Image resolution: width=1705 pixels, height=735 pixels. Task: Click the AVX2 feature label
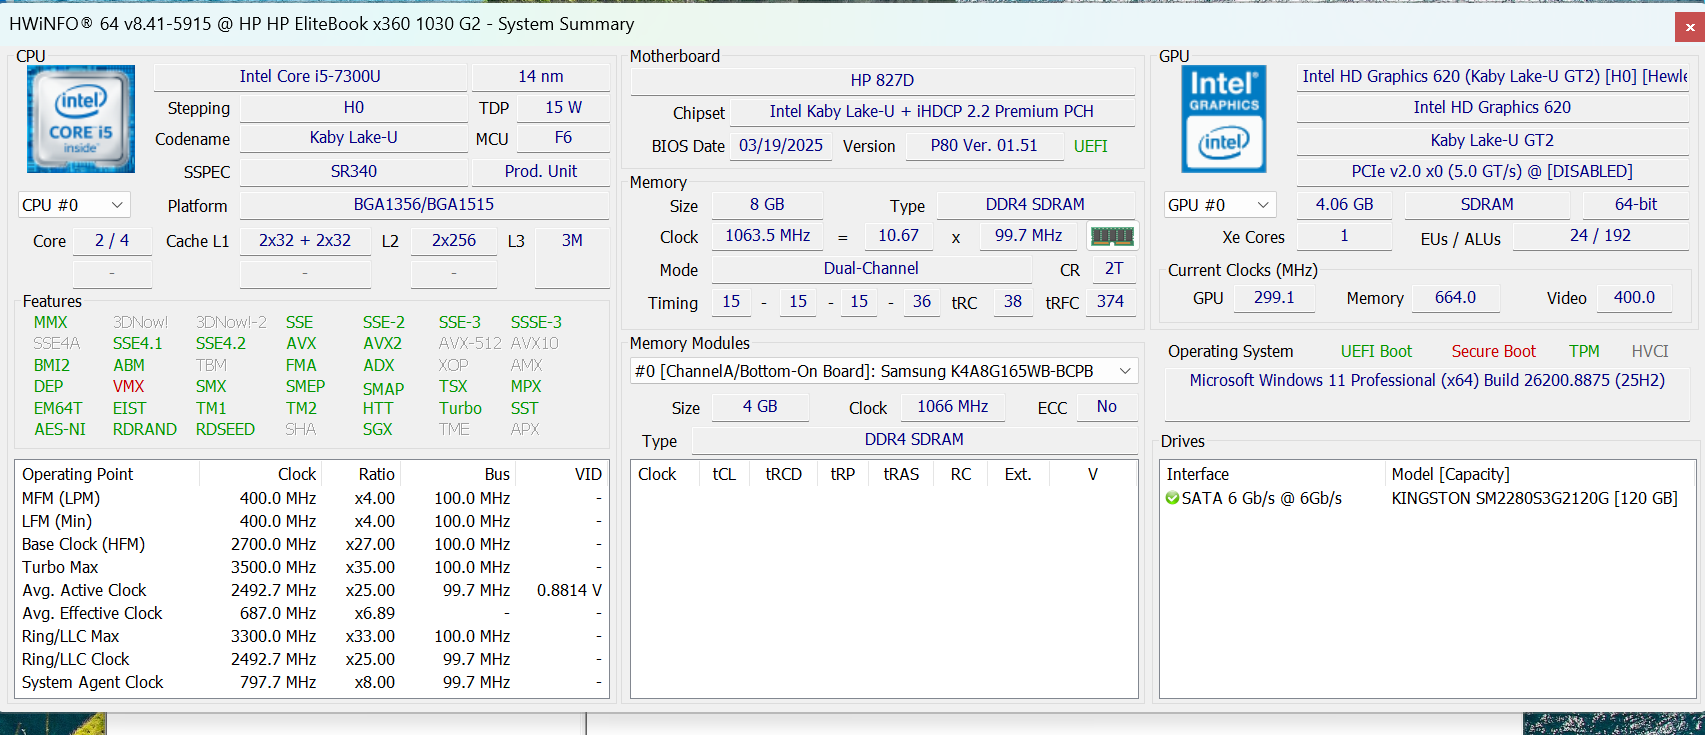(382, 344)
